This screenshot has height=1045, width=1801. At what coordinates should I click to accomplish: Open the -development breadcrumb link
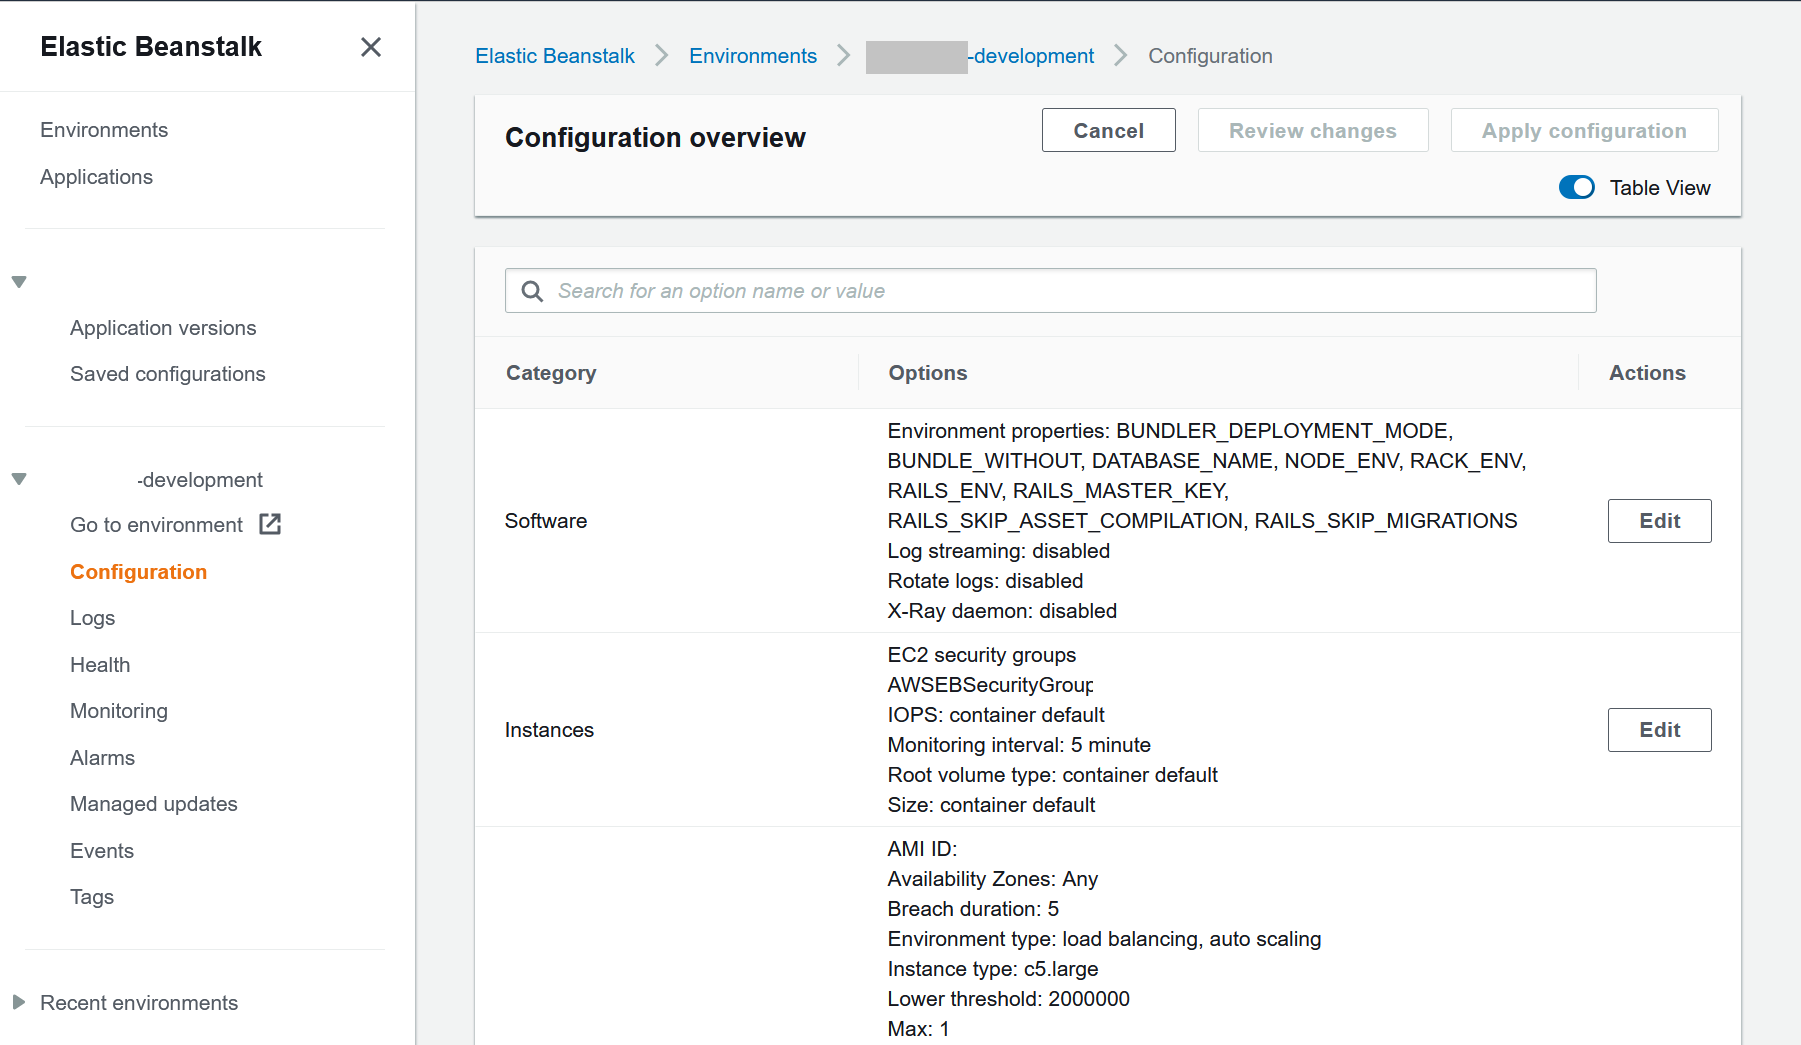tap(1030, 56)
